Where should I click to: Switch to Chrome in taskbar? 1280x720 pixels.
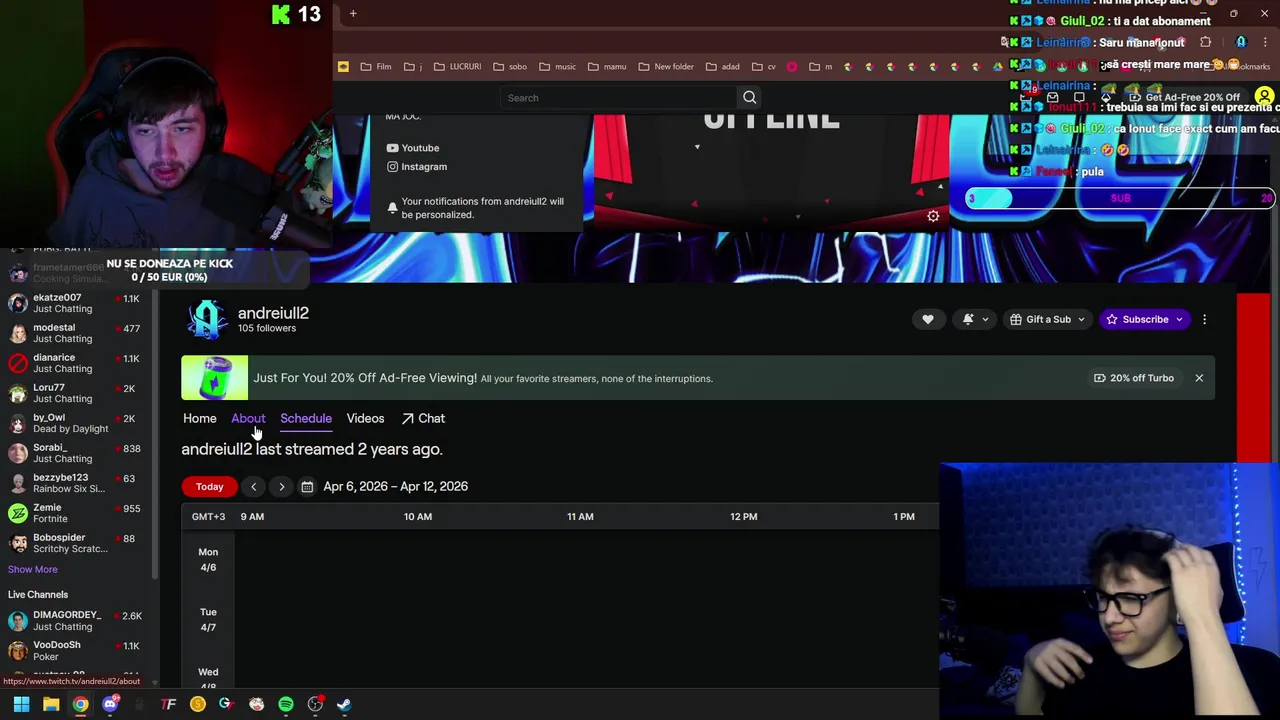(x=80, y=704)
